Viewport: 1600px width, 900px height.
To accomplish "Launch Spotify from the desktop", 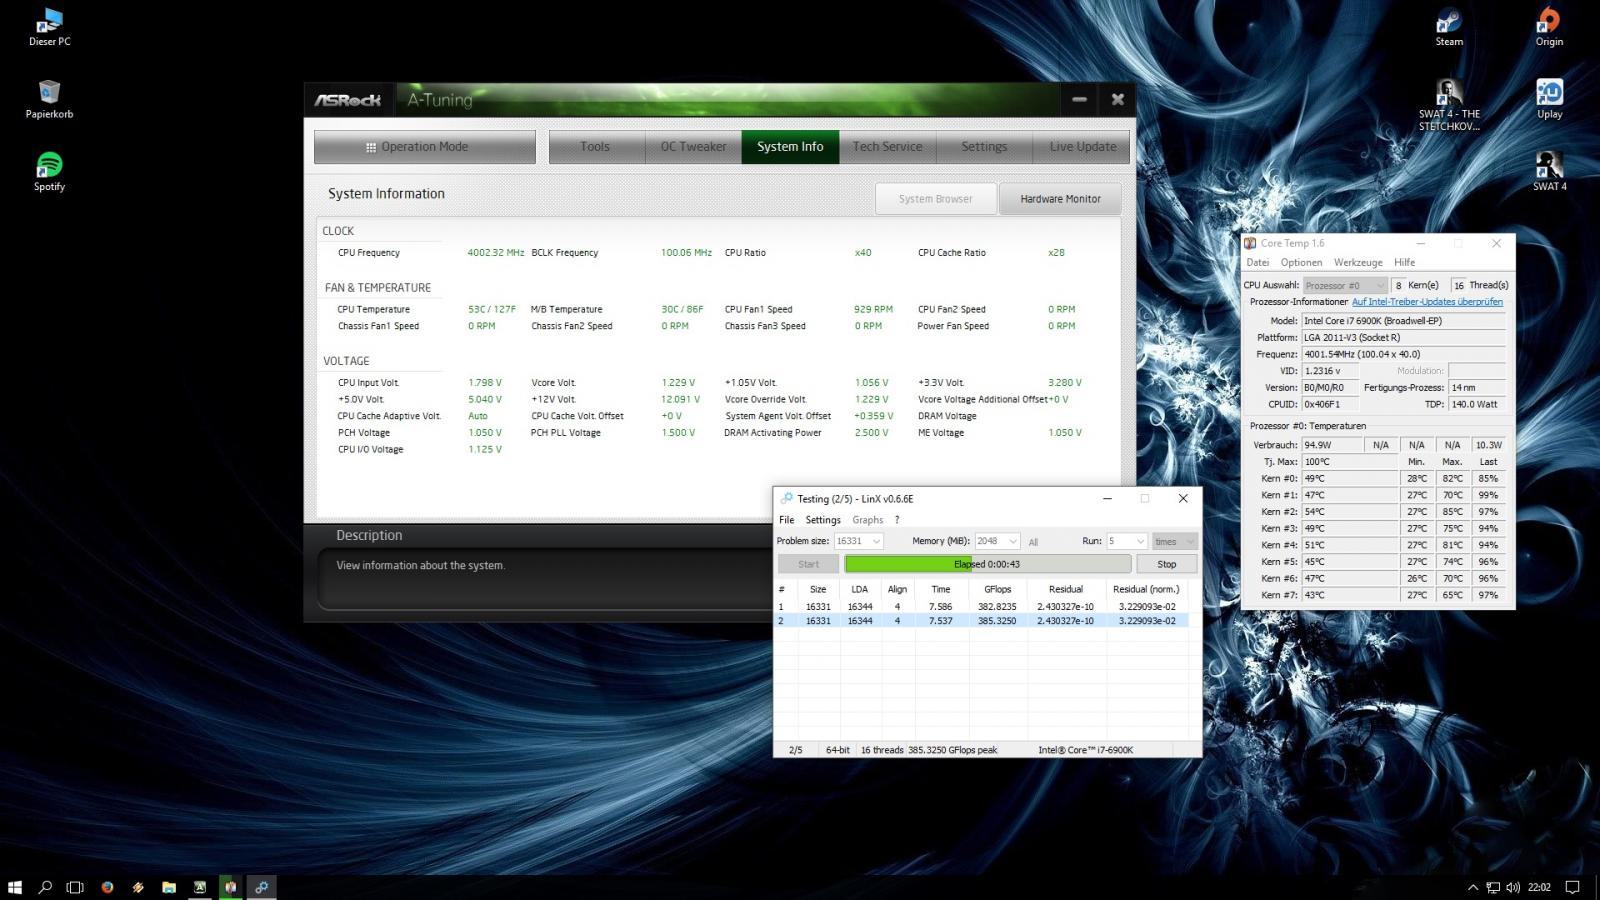I will click(x=49, y=172).
